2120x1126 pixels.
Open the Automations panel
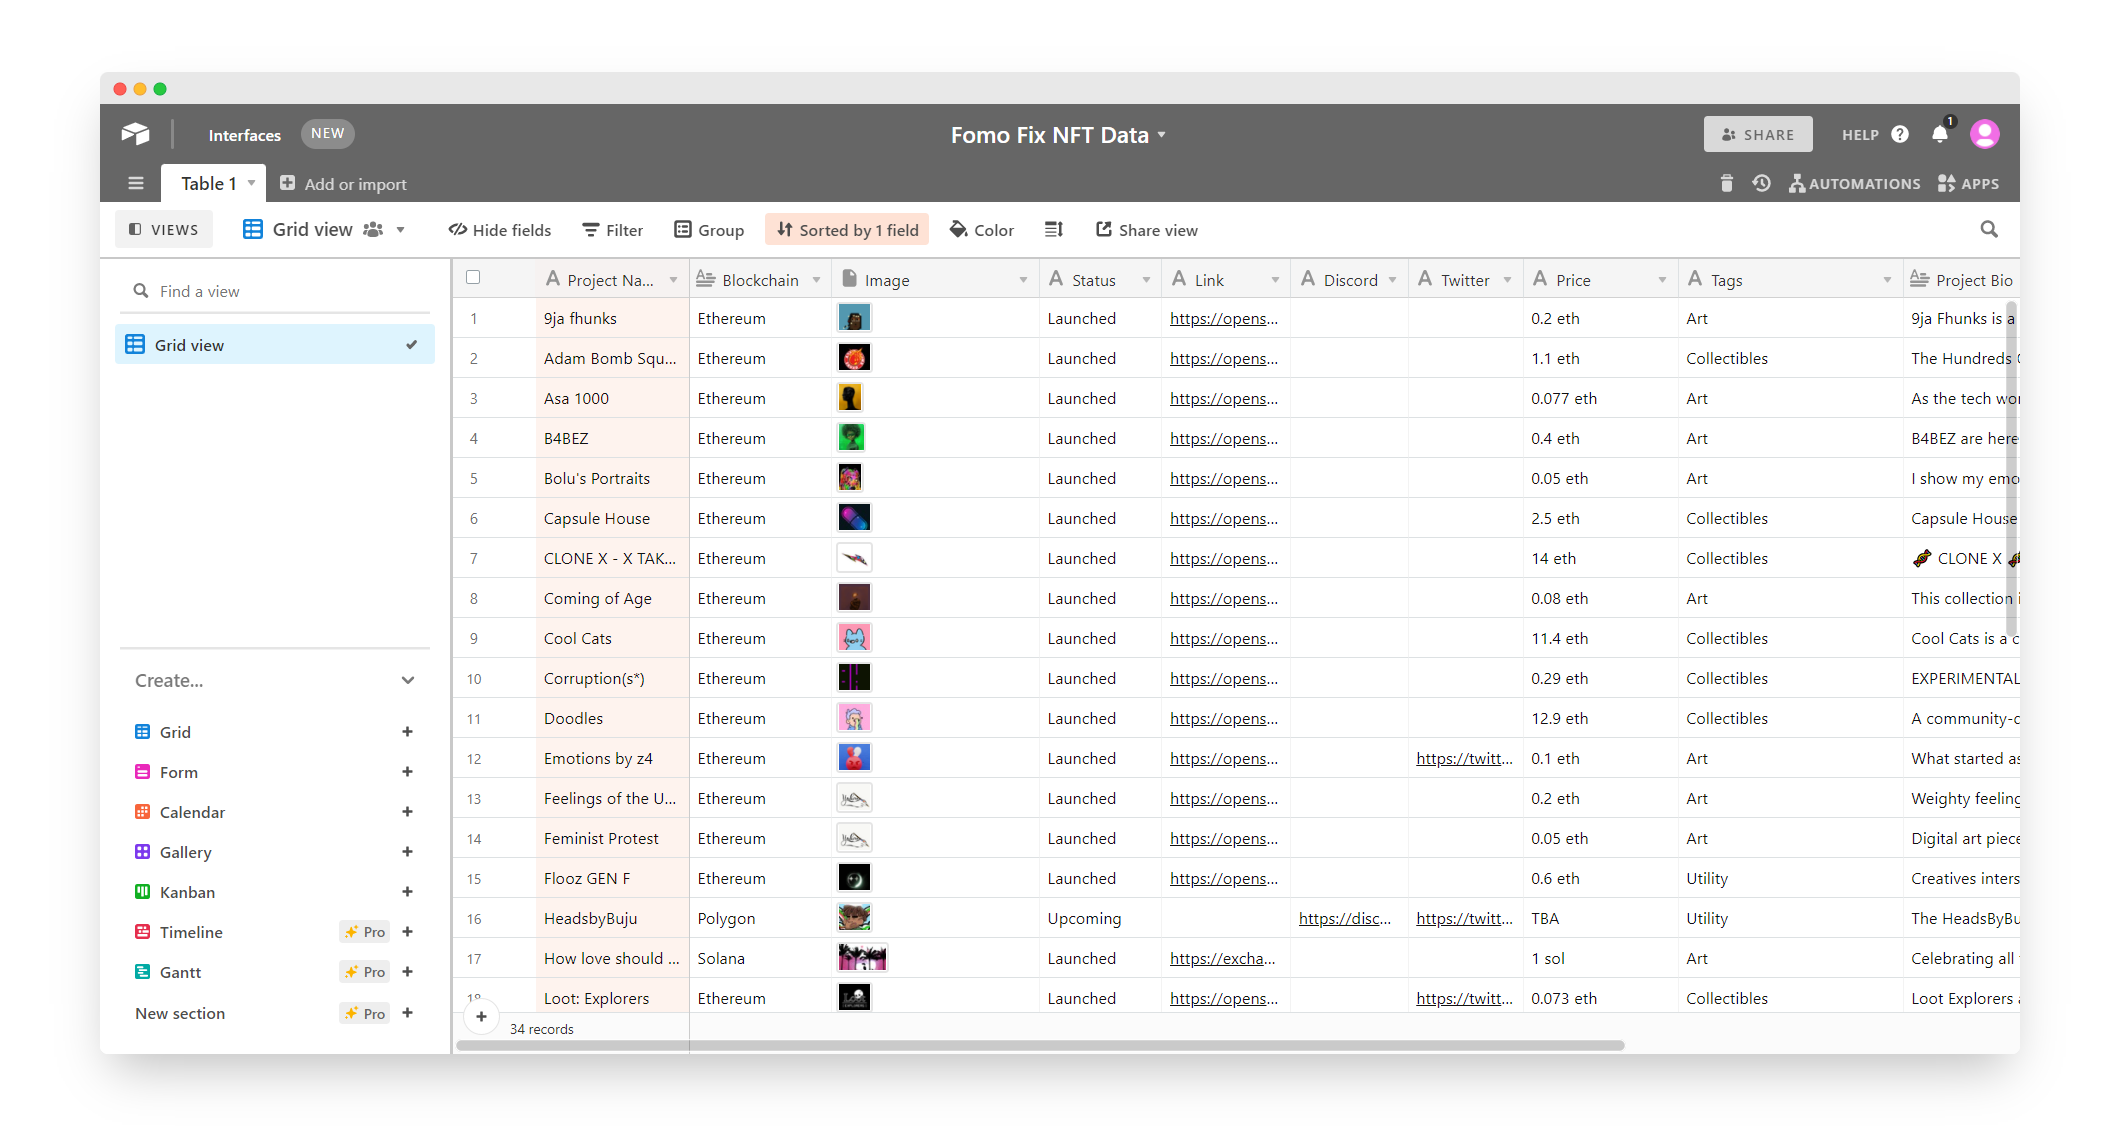pos(1855,183)
